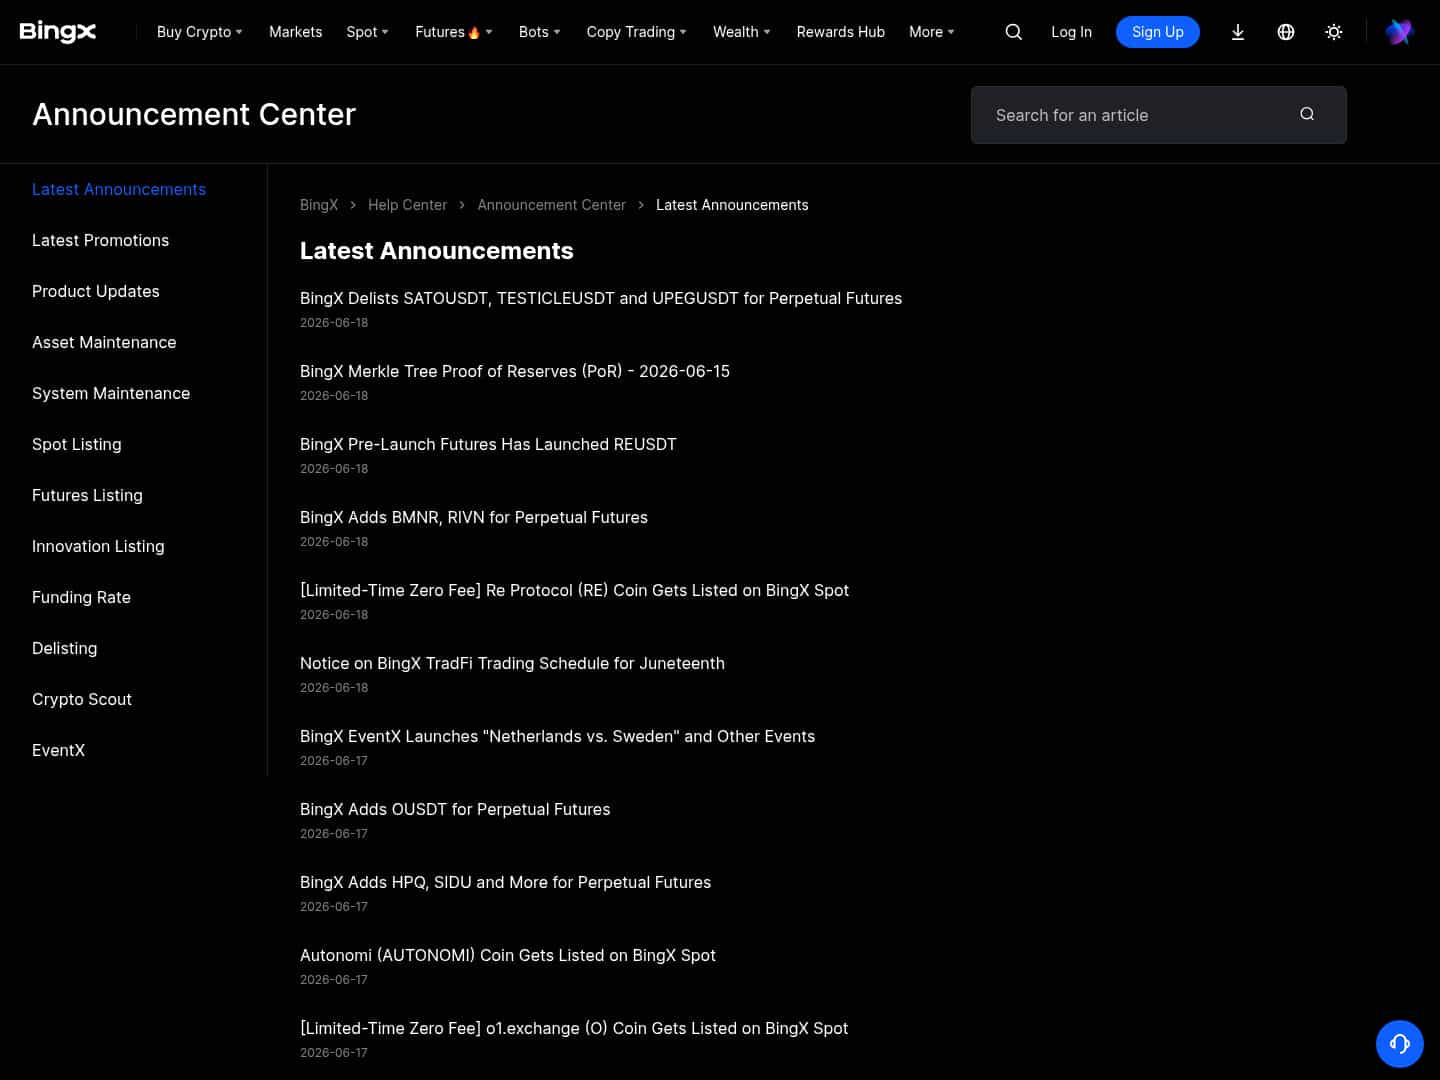Select Asset Maintenance in sidebar
Viewport: 1440px width, 1080px height.
[x=104, y=342]
